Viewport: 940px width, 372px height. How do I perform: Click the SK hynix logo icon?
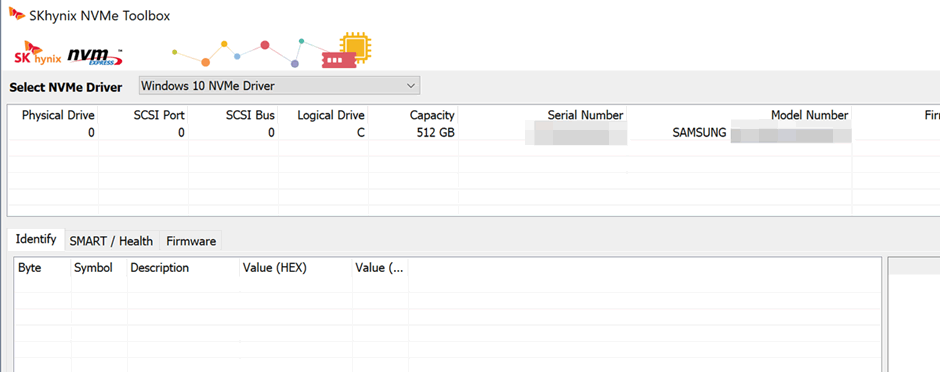(x=37, y=54)
